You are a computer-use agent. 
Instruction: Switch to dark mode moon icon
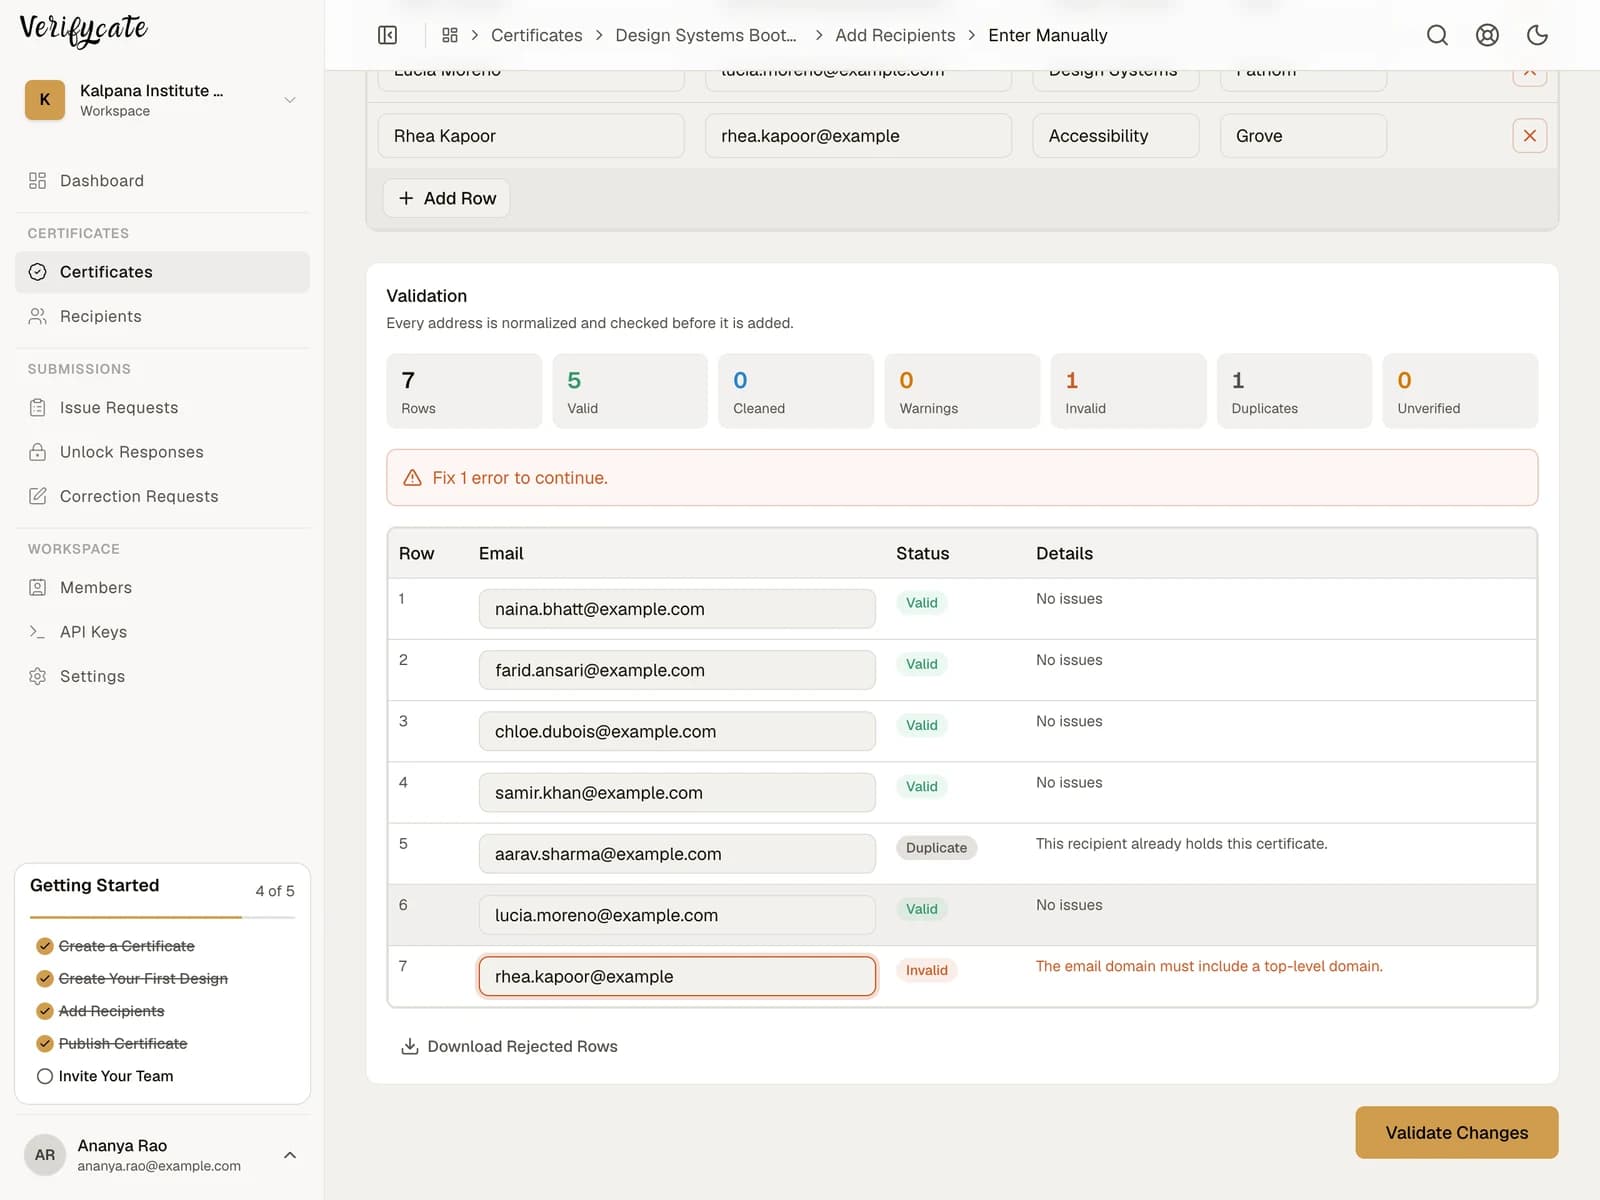pyautogui.click(x=1537, y=35)
